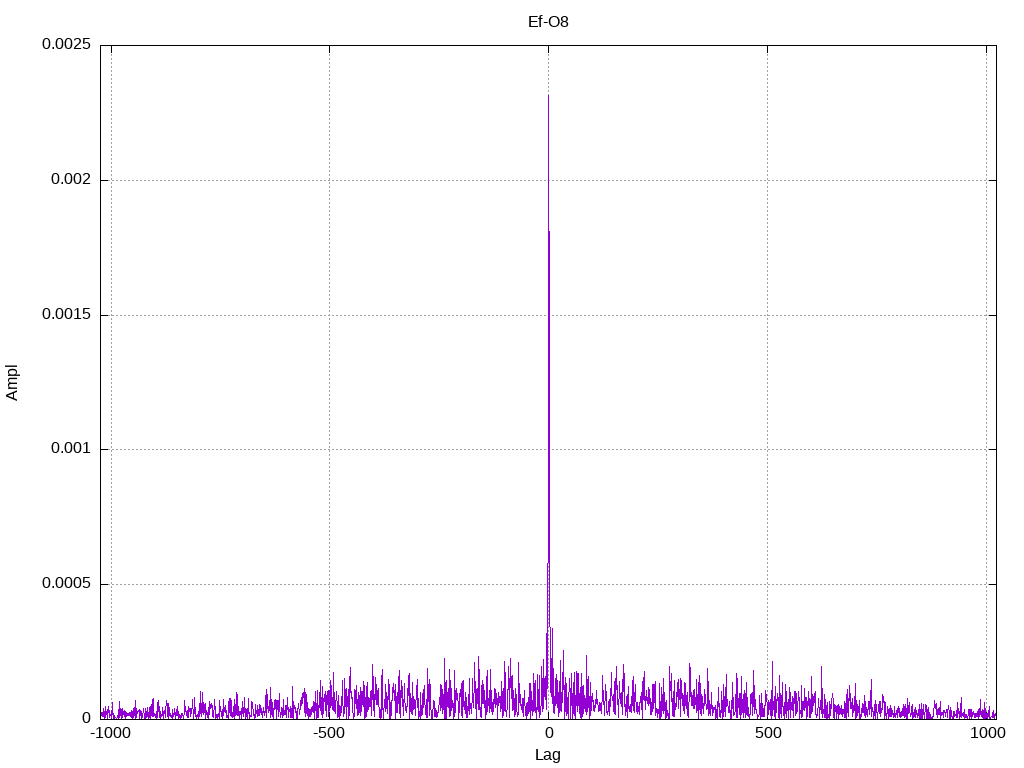This screenshot has height=768, width=1024.
Task: Click the y-axis tick value 0.0005
Action: (67, 583)
